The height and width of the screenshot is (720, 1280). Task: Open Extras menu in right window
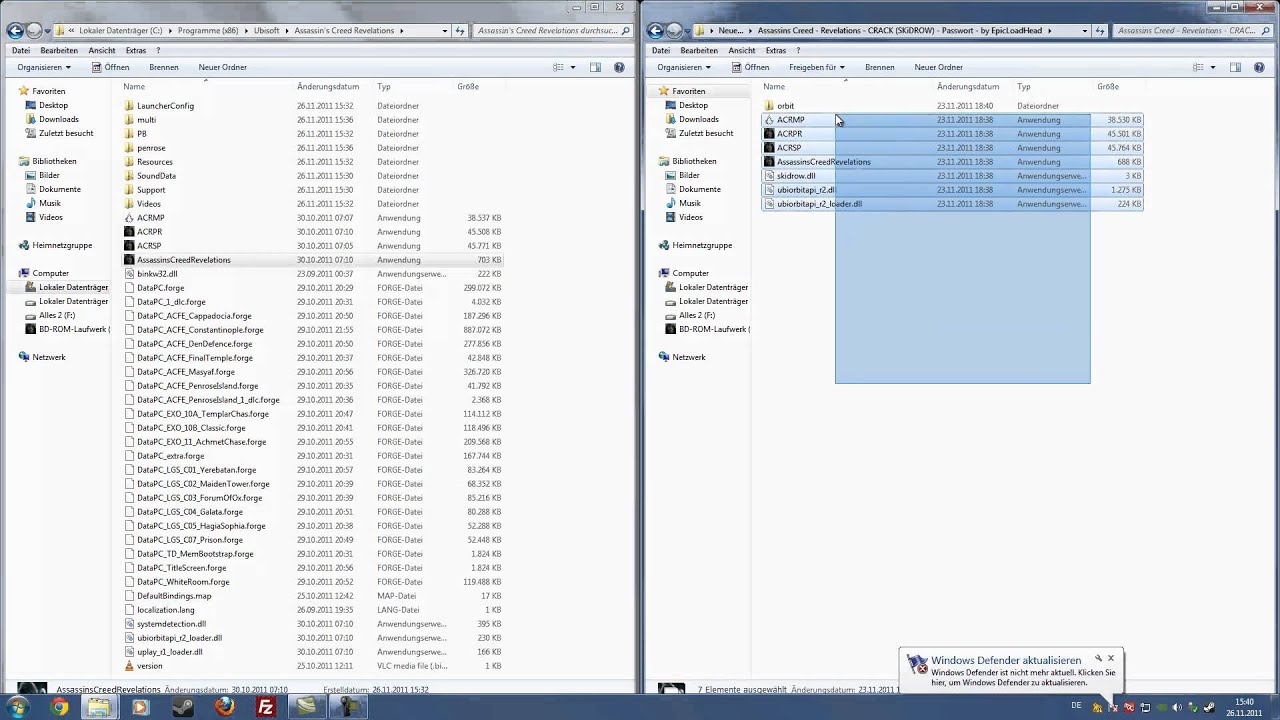tap(776, 50)
